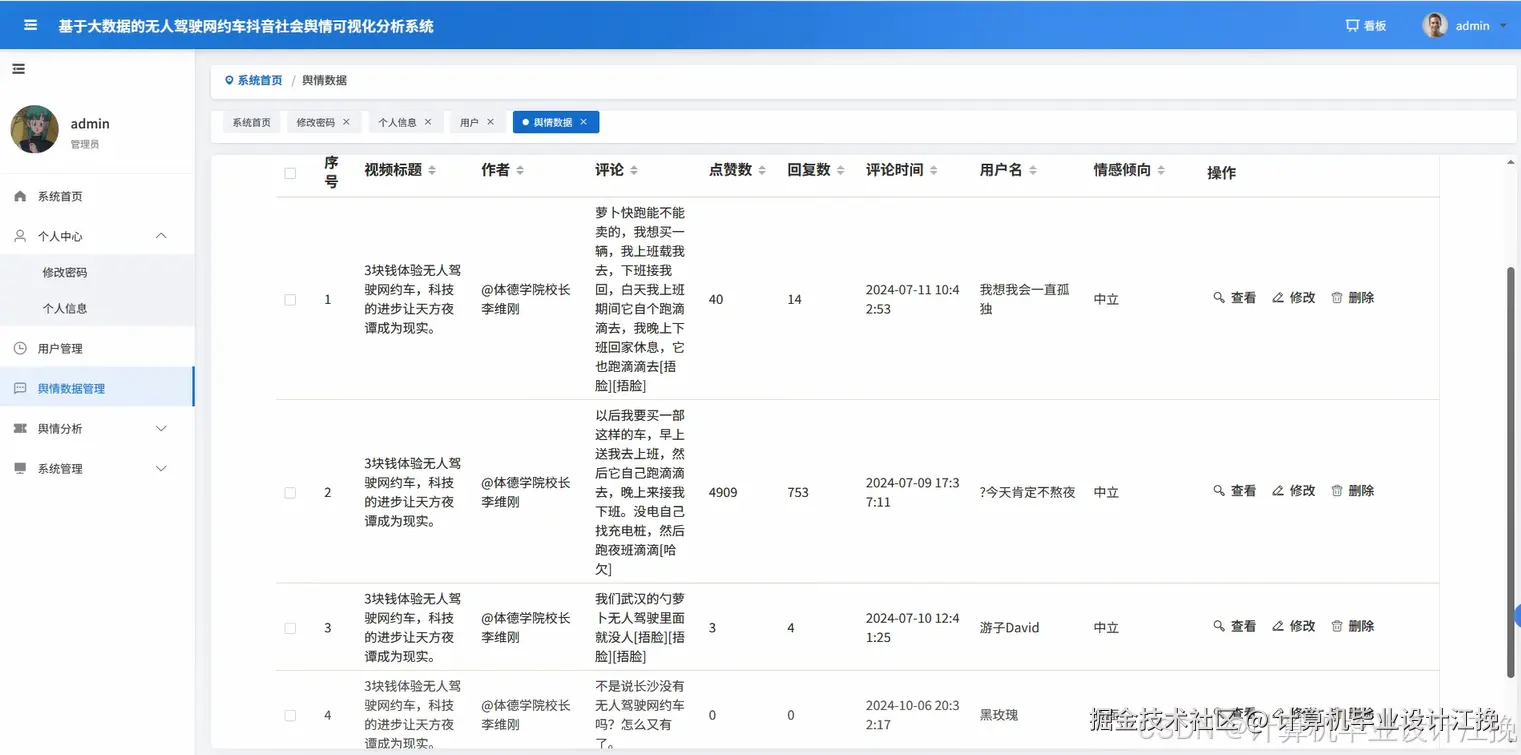Click the hamburger menu icon in top navbar

(x=29, y=25)
